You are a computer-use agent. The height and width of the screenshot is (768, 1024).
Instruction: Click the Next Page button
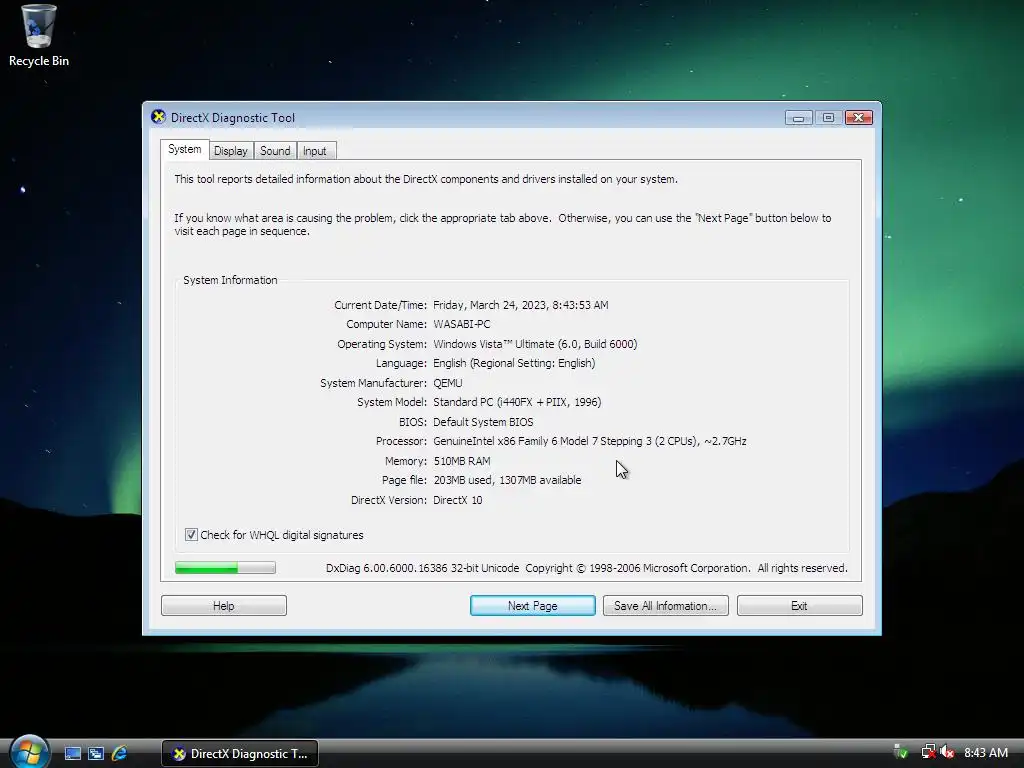coord(533,606)
